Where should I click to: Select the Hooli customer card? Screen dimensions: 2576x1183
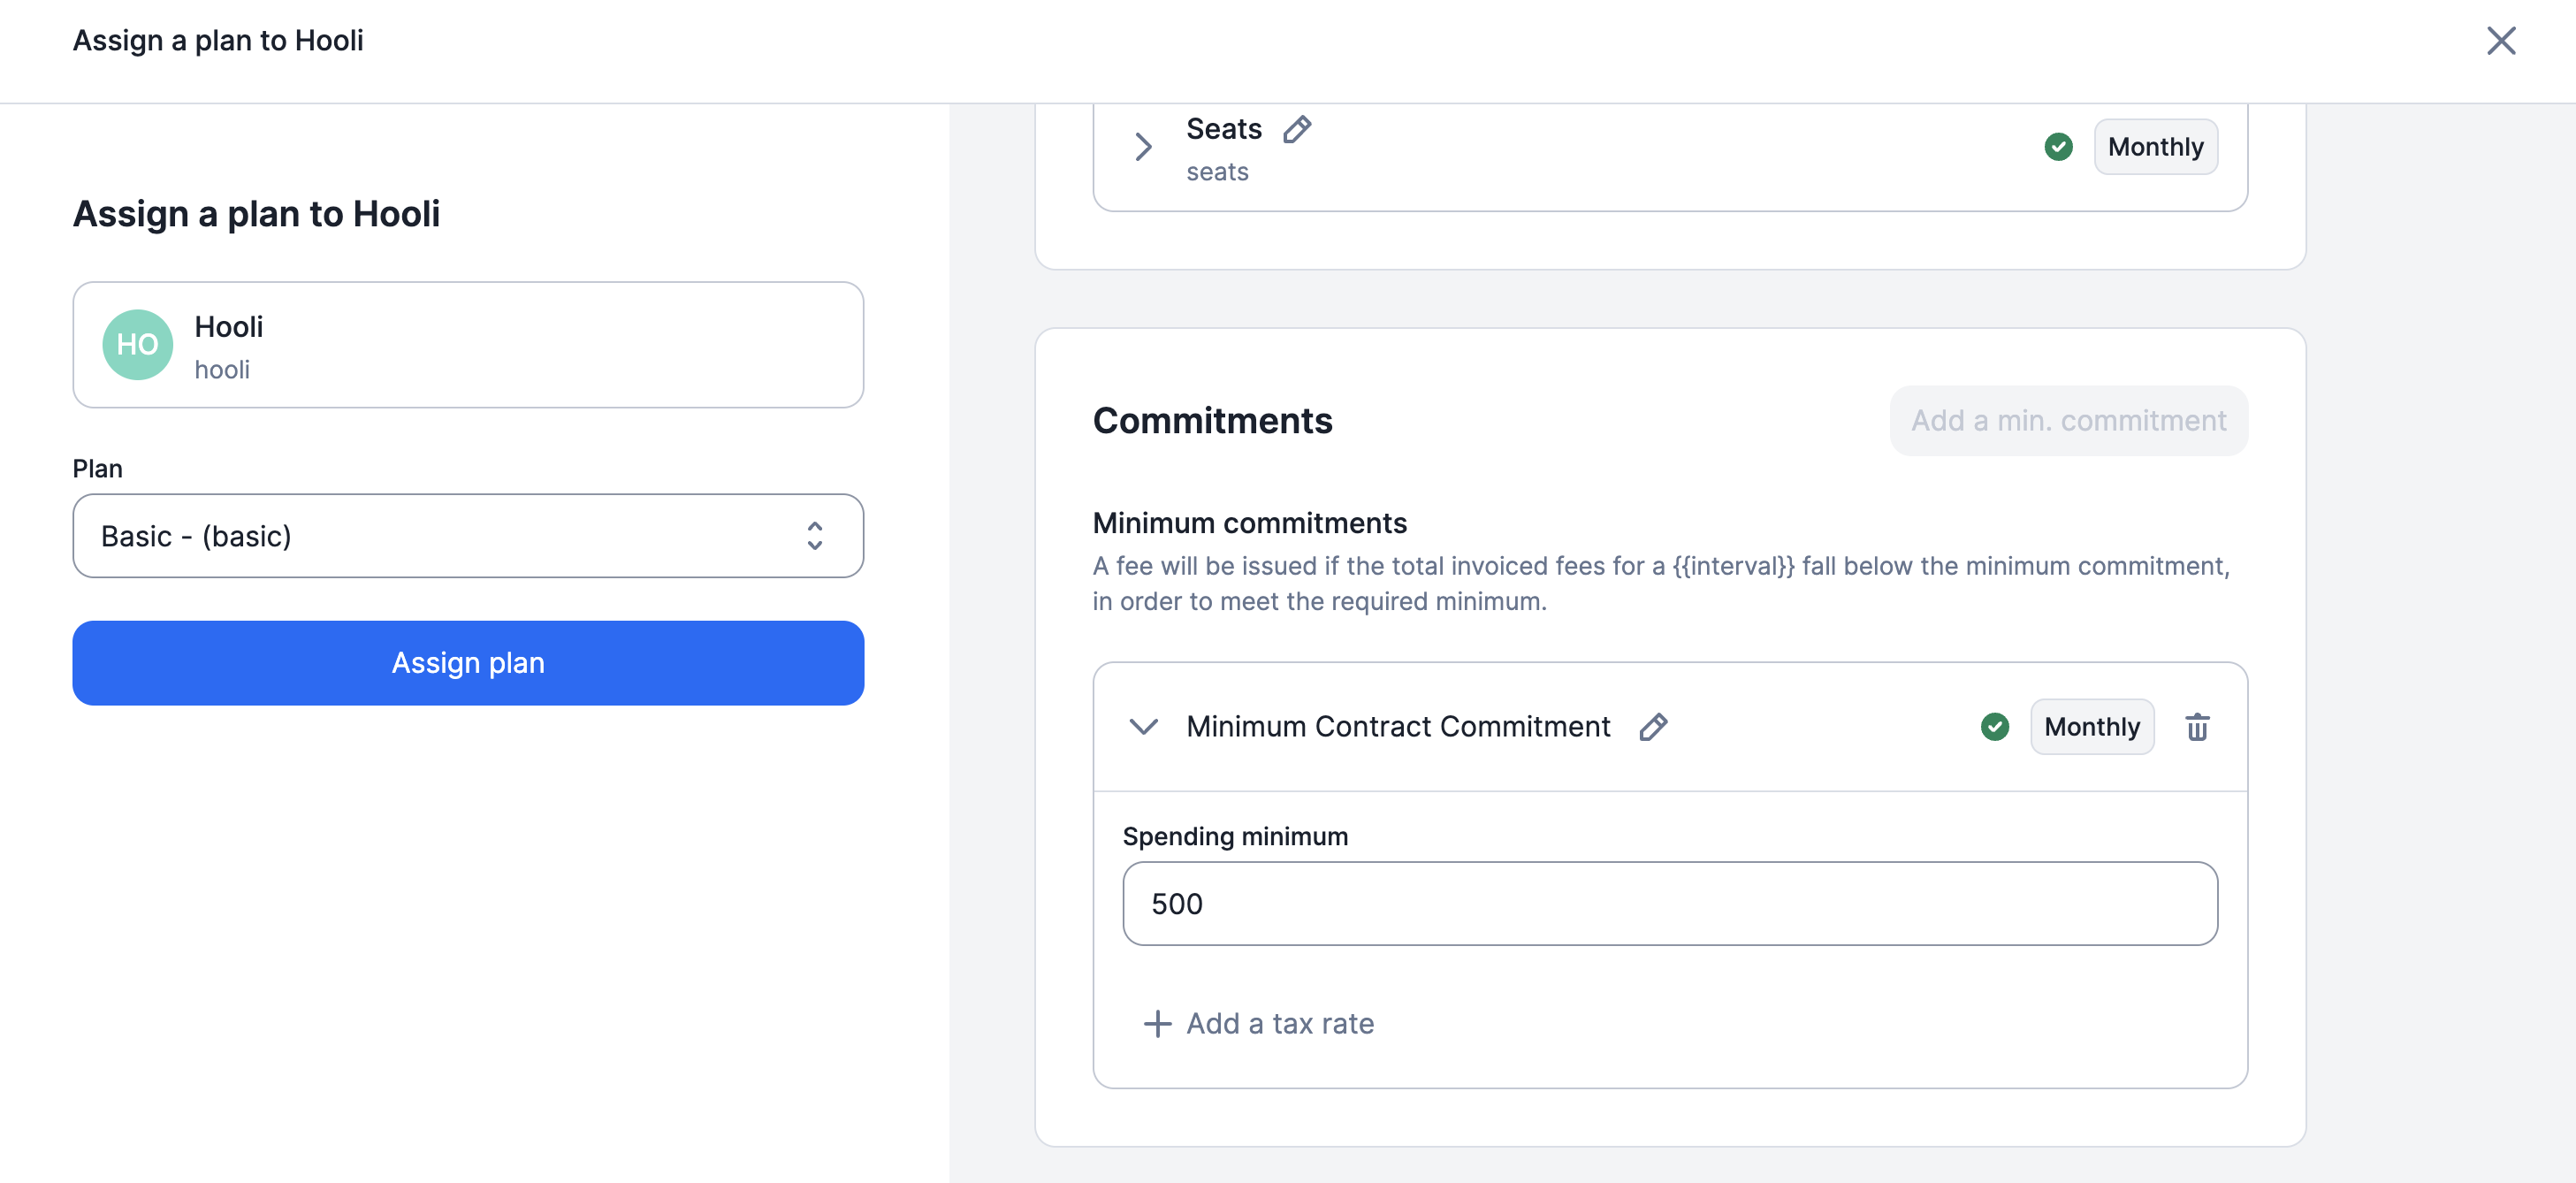468,345
